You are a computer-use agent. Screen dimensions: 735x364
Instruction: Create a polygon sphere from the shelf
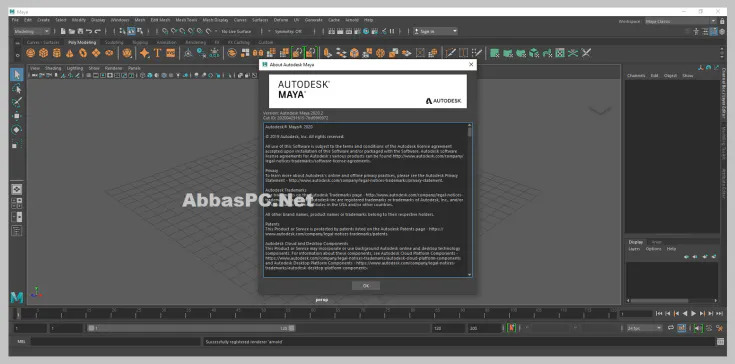click(x=30, y=53)
